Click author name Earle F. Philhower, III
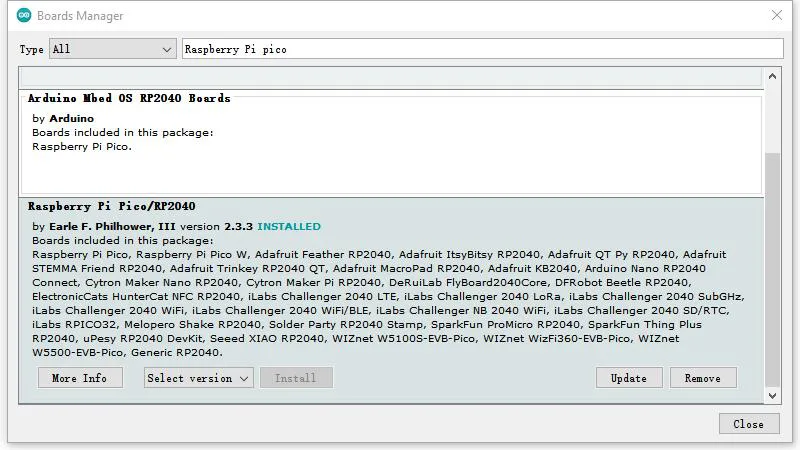Viewport: 800px width, 450px height. coord(112,227)
